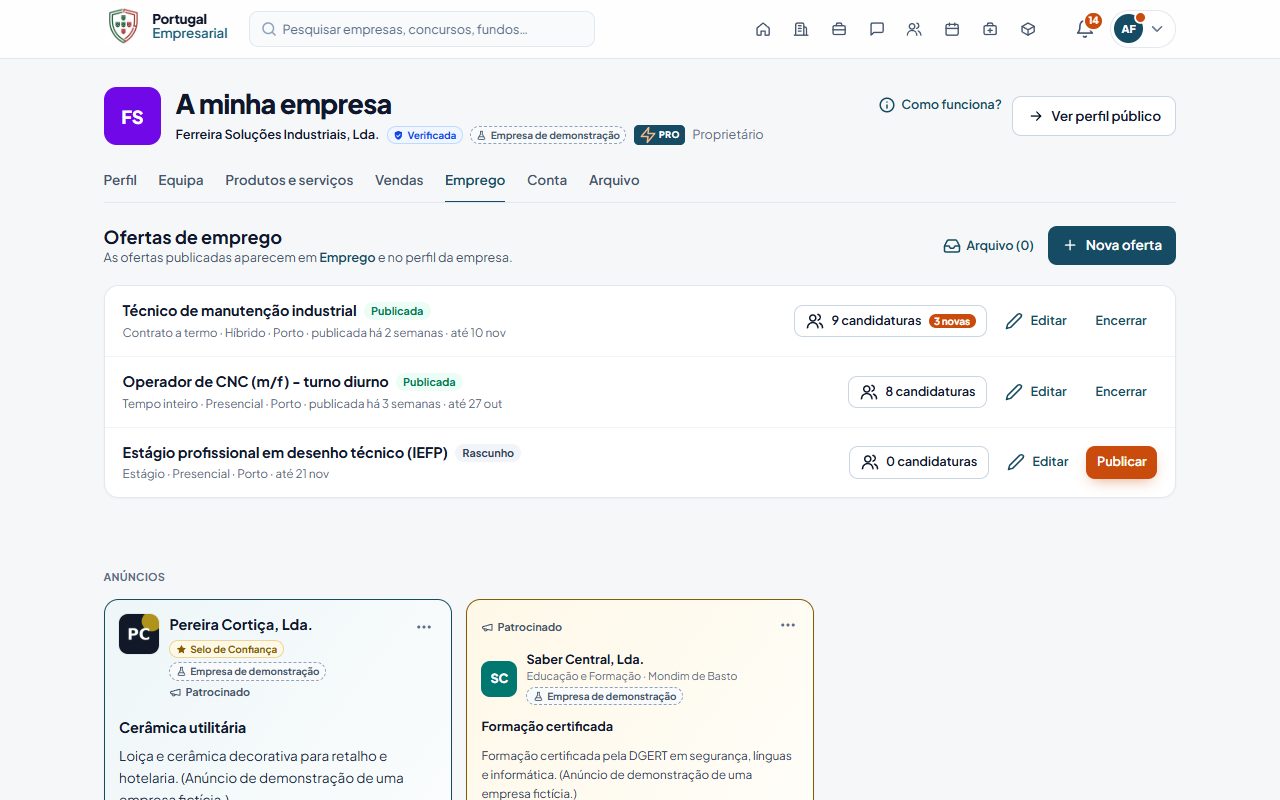Open the Como funciona? help link
The image size is (1280, 800).
940,104
